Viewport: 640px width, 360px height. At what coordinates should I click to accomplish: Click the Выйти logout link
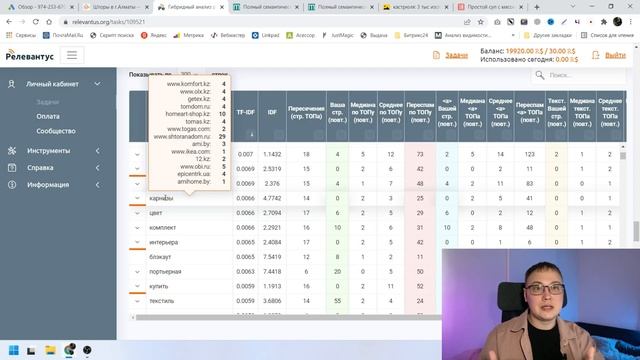click(615, 55)
